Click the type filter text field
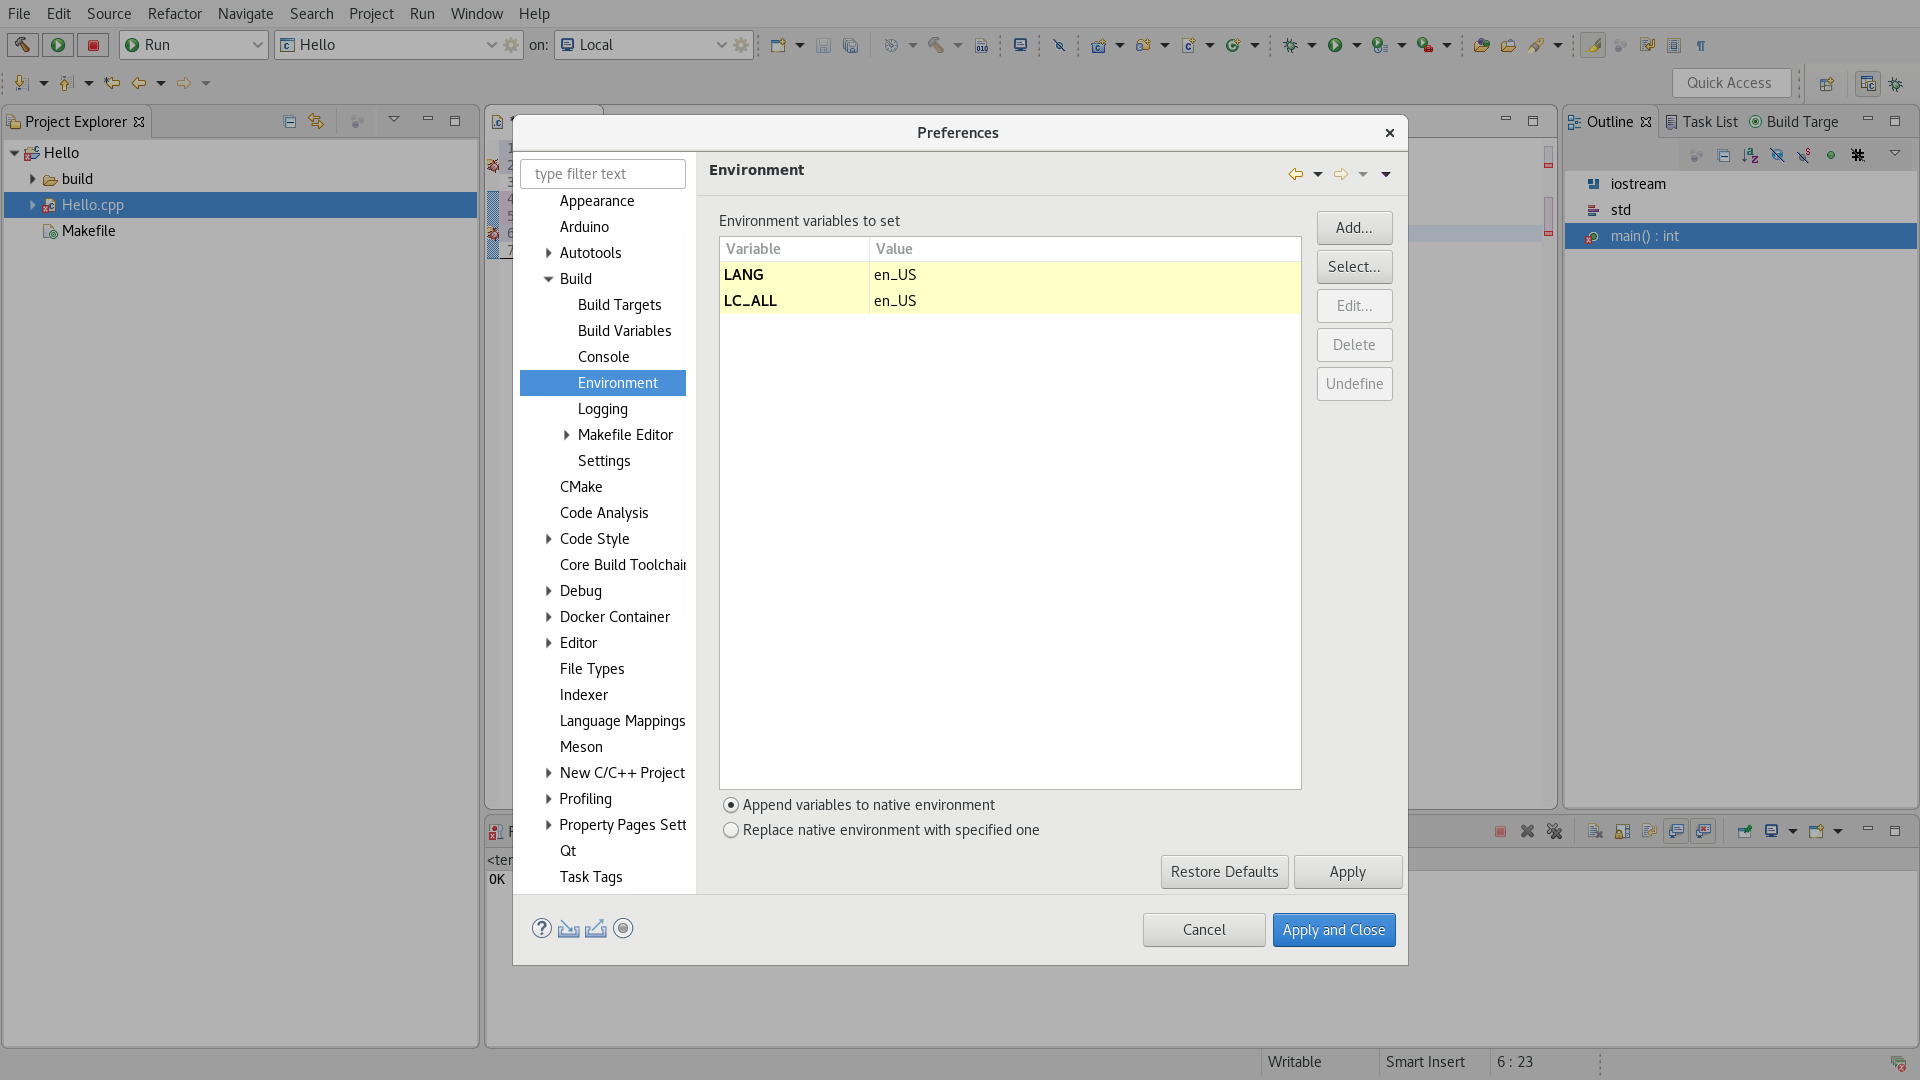 click(603, 174)
